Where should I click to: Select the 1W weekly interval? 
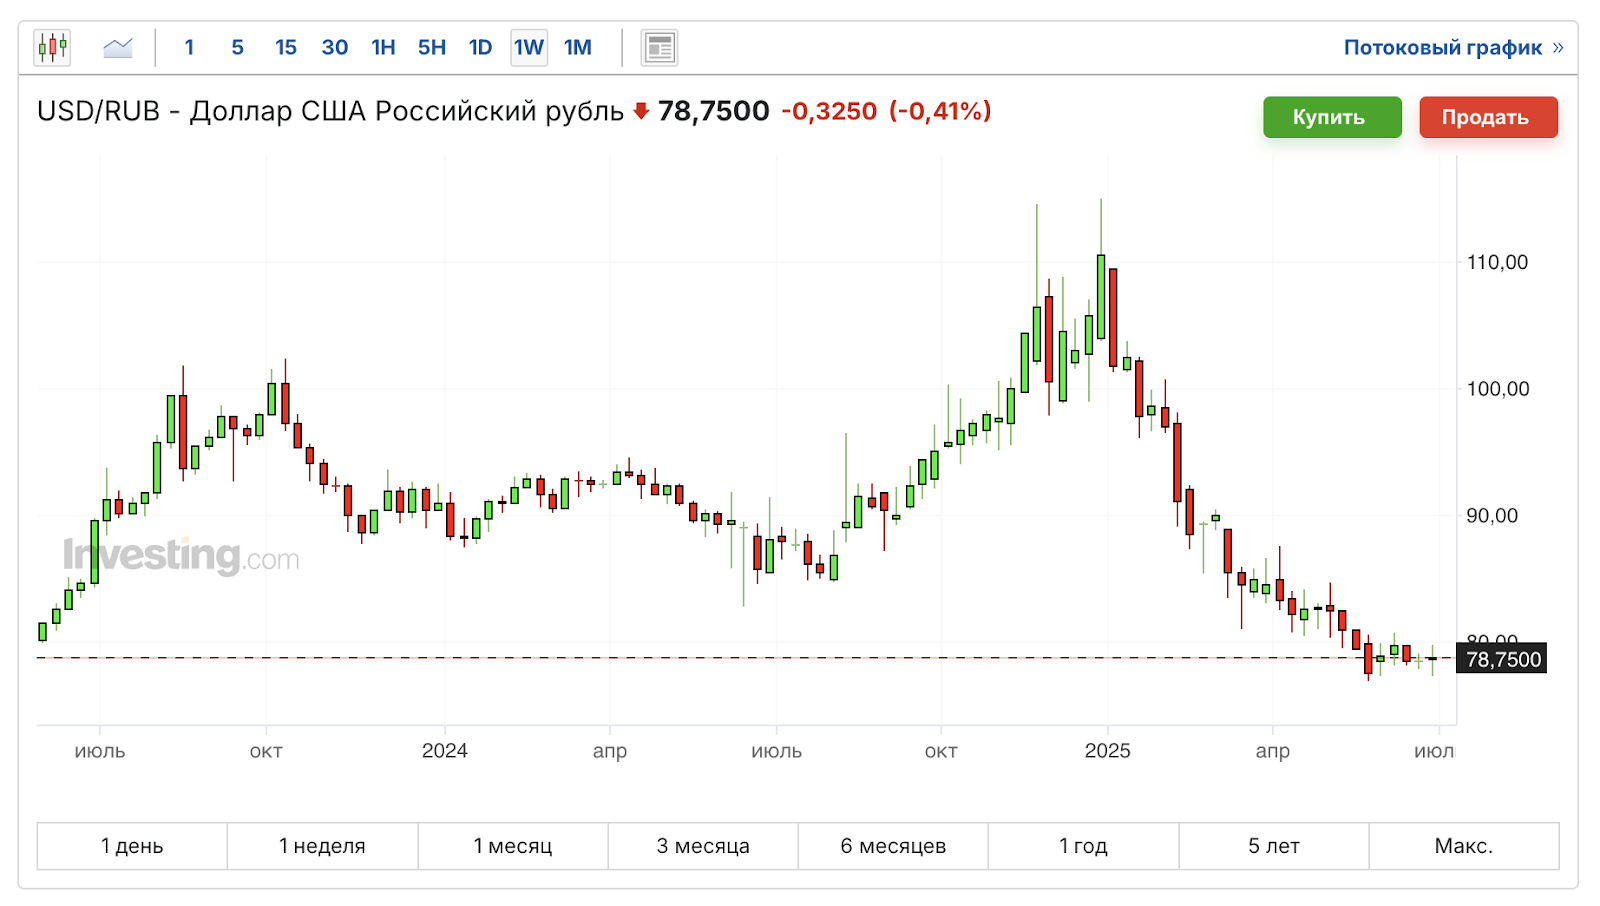coord(529,47)
